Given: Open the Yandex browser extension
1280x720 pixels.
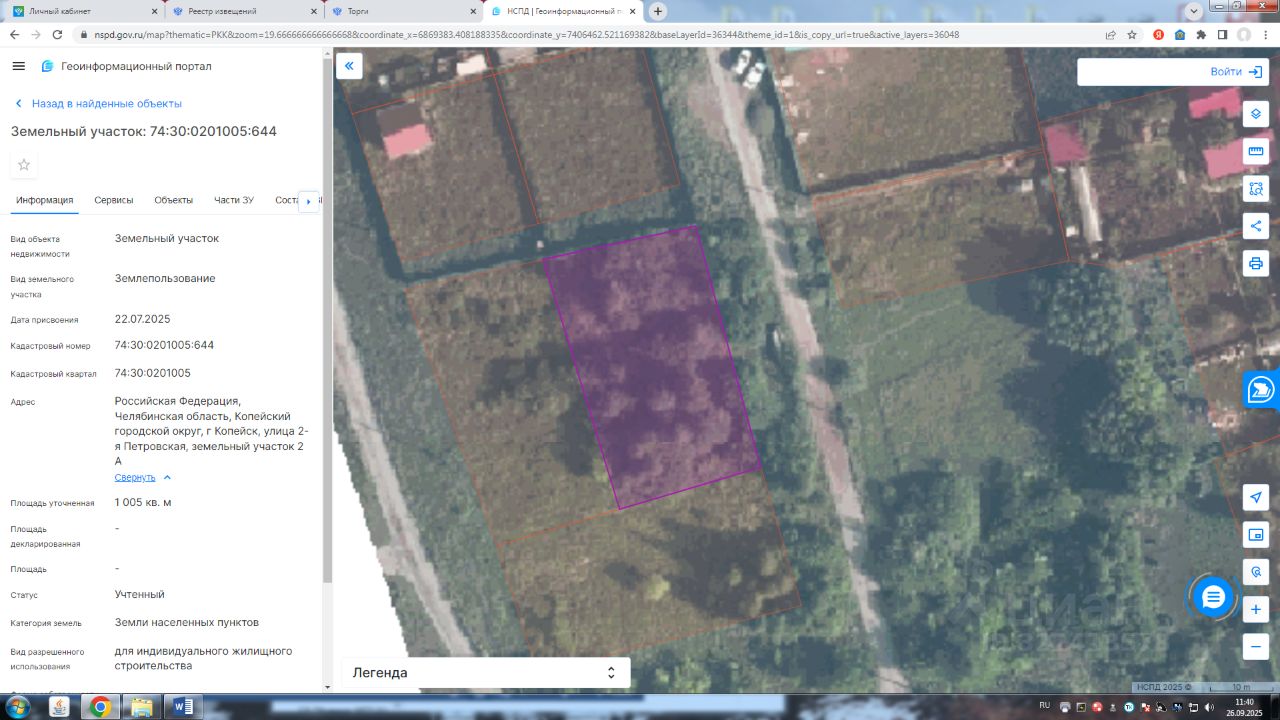Looking at the screenshot, I should [x=1158, y=34].
